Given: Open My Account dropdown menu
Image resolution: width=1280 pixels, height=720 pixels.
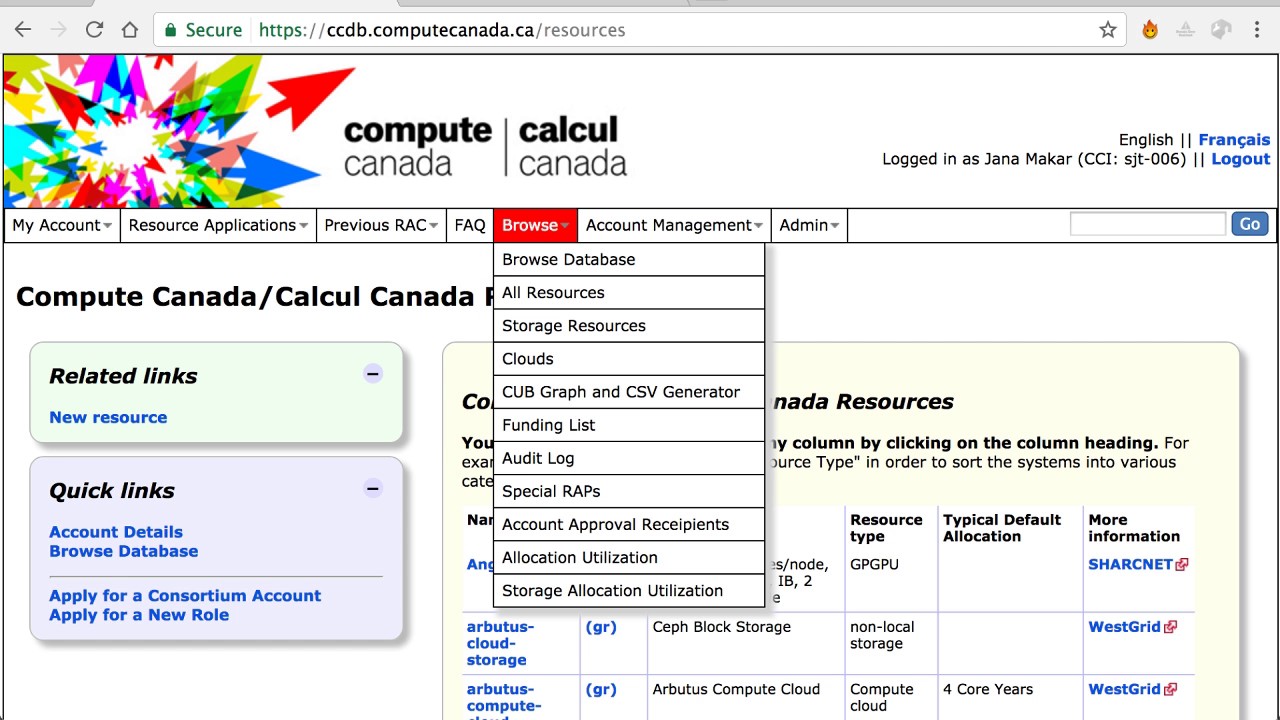Looking at the screenshot, I should 62,225.
